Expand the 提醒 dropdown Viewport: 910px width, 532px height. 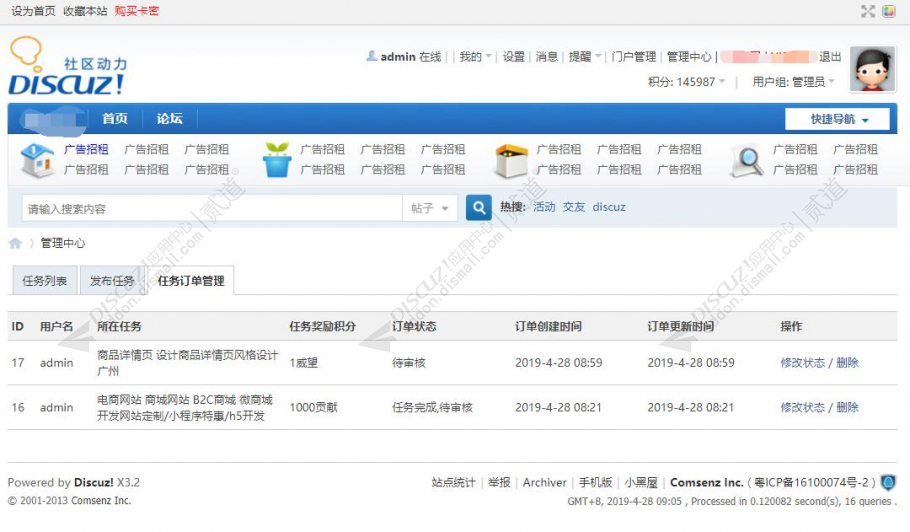(584, 56)
